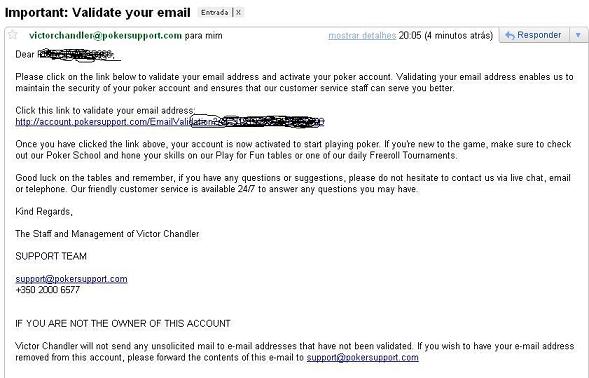Image resolution: width=589 pixels, height=378 pixels.
Task: Open the account.pokersupport.com EmailValidation link
Action: click(x=169, y=122)
